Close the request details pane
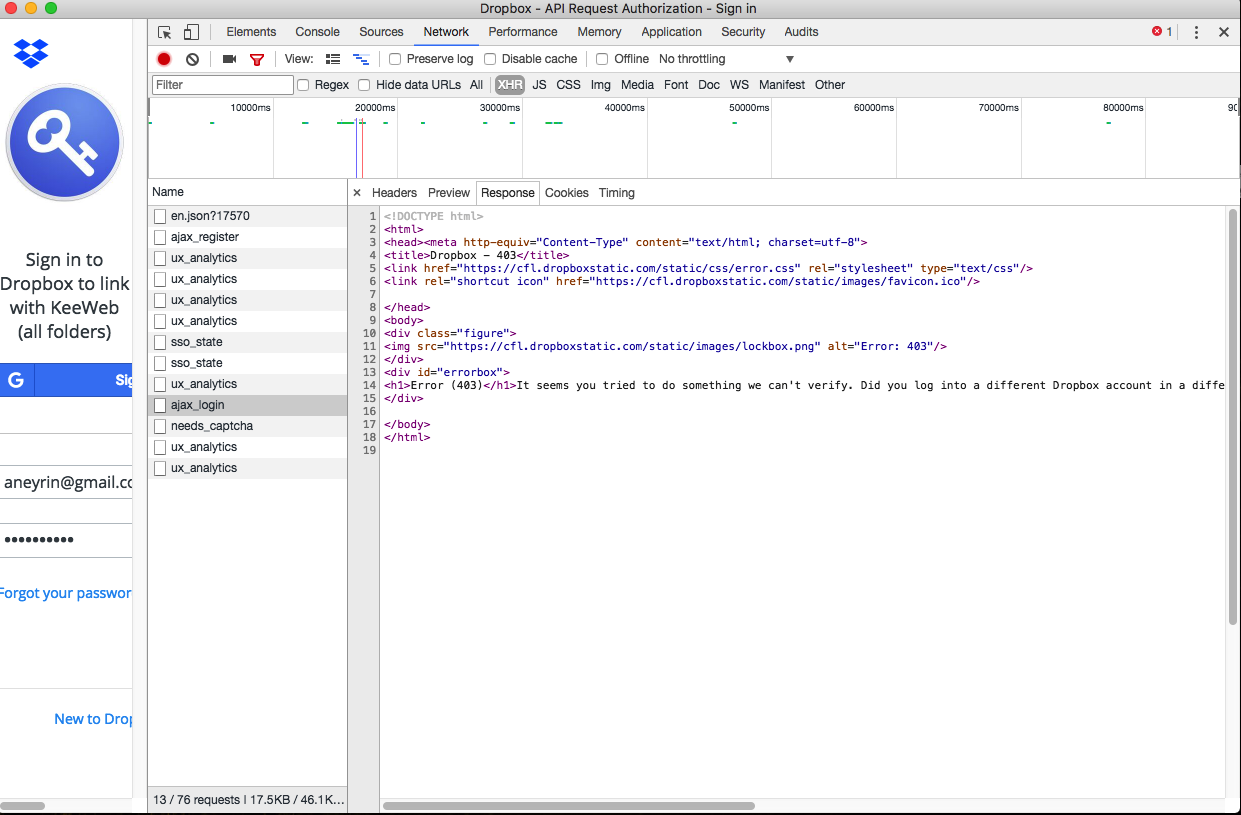 pyautogui.click(x=357, y=193)
